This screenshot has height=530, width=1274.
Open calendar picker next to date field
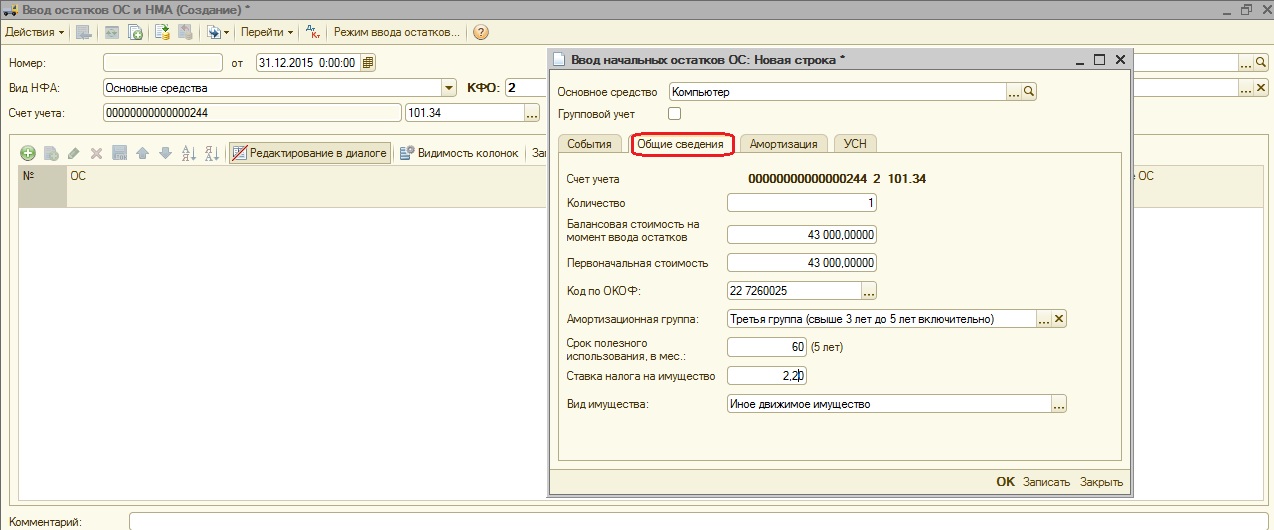point(368,63)
